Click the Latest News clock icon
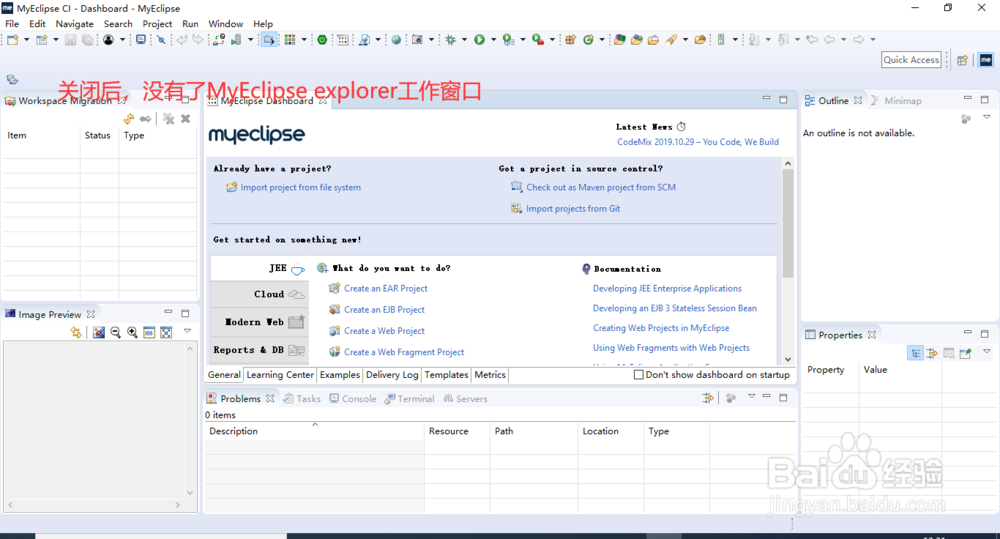 [681, 126]
